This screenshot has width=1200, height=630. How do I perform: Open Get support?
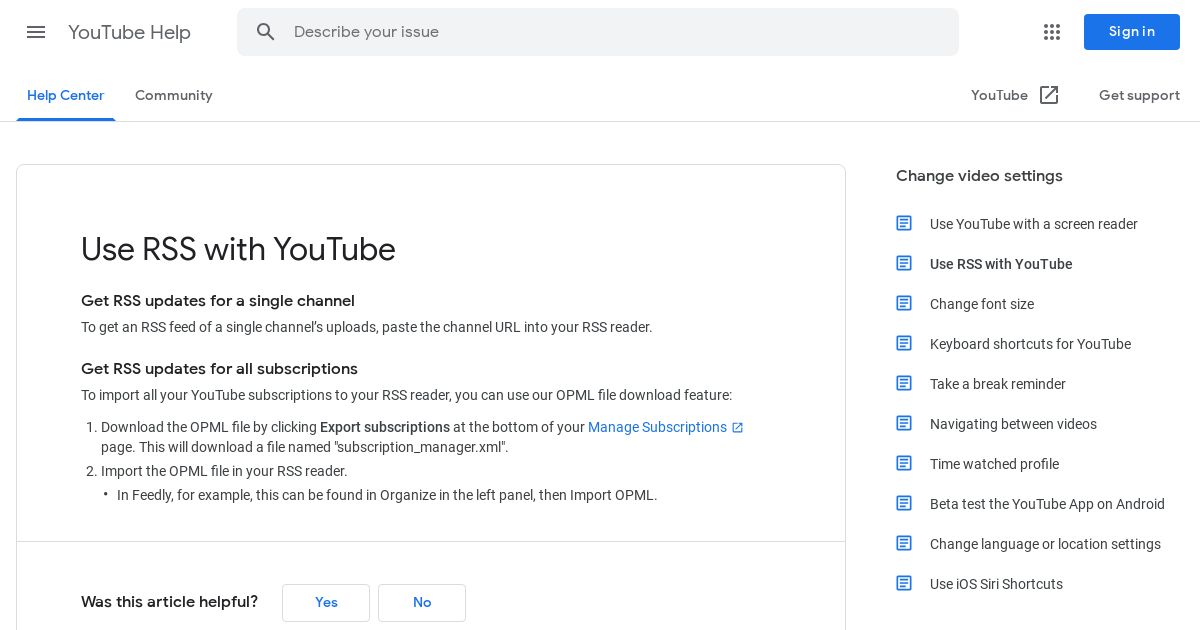tap(1139, 96)
